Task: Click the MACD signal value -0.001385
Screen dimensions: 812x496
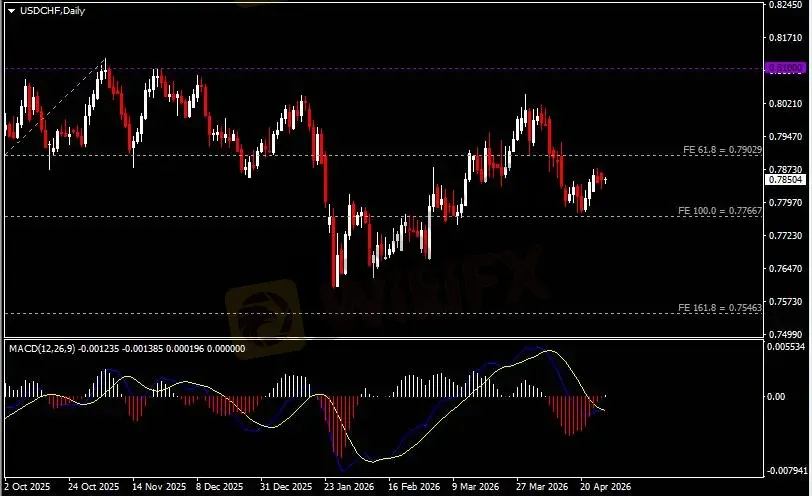Action: [x=142, y=349]
